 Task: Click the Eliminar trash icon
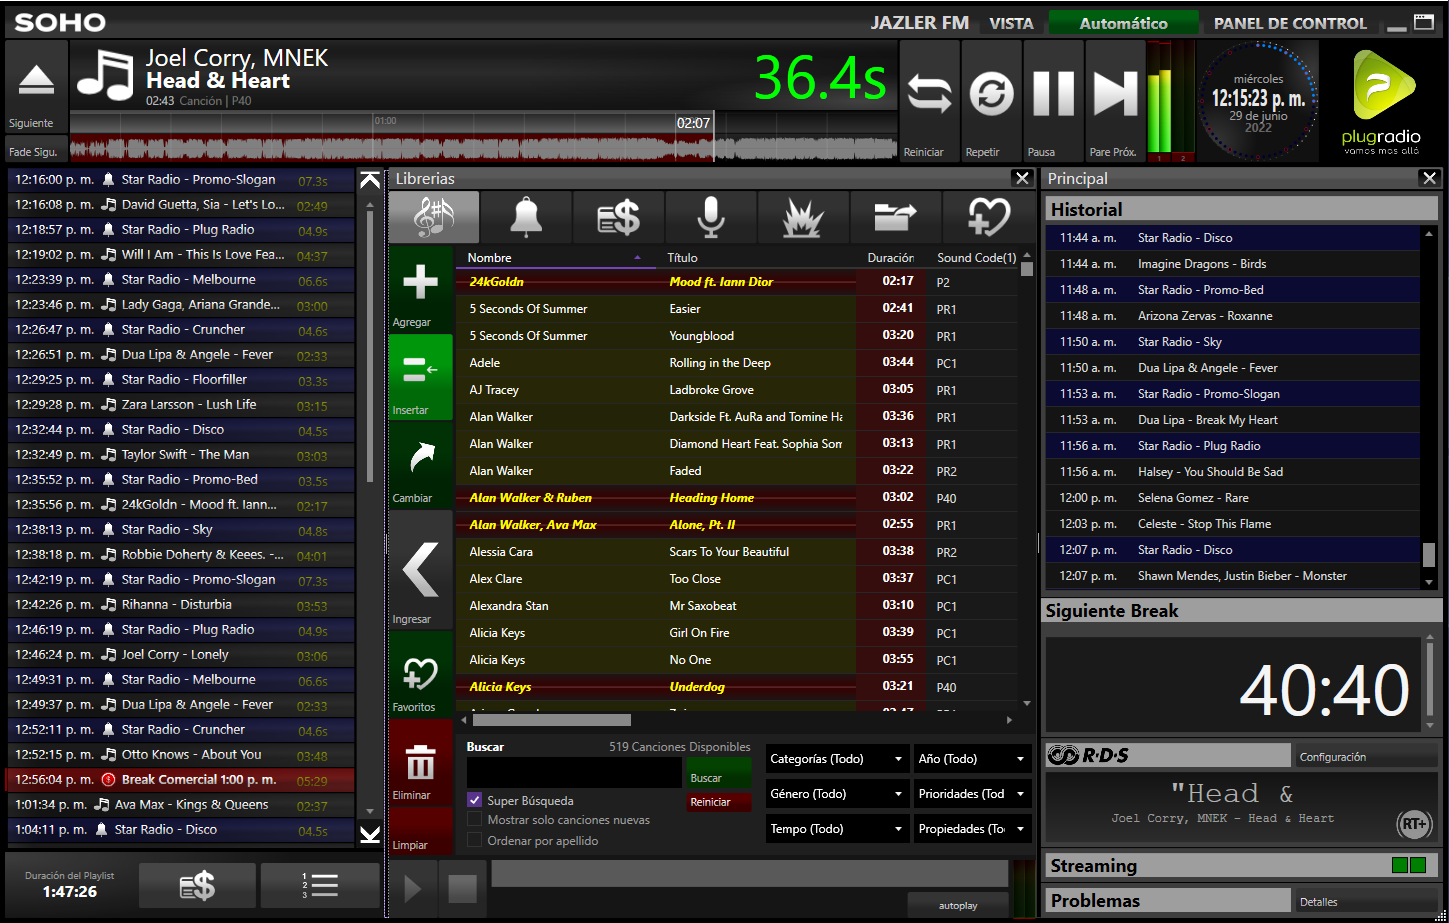(420, 765)
